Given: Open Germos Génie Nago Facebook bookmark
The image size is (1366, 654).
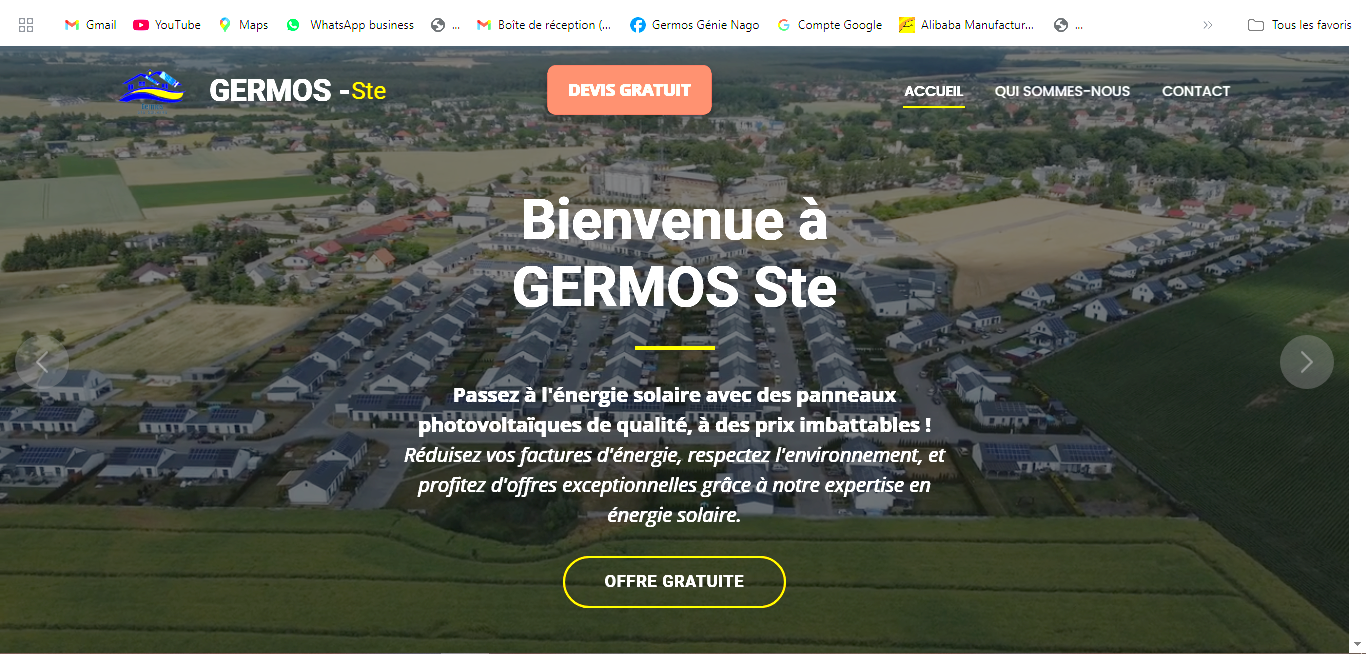Looking at the screenshot, I should click(x=694, y=25).
